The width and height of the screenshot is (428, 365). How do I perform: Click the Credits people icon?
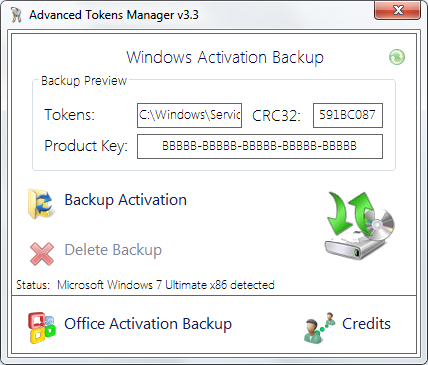coord(319,327)
